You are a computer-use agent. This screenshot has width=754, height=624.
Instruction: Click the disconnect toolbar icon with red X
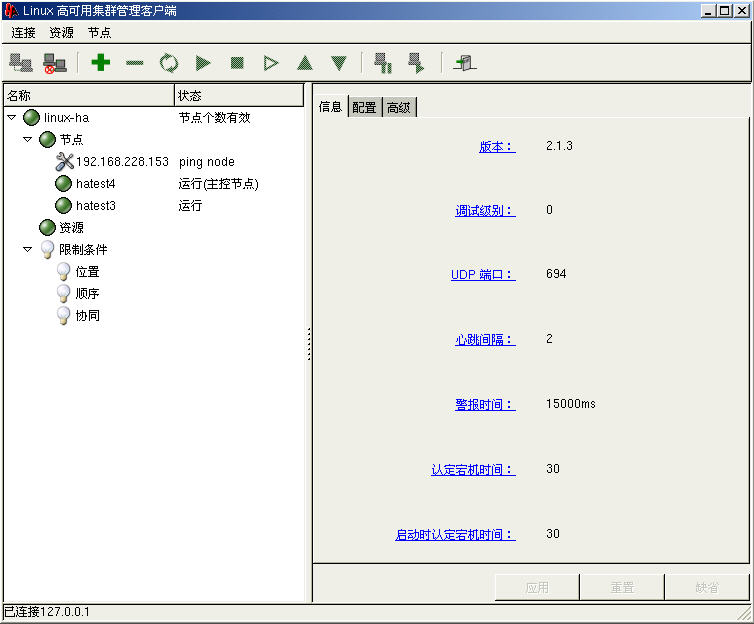pos(54,63)
